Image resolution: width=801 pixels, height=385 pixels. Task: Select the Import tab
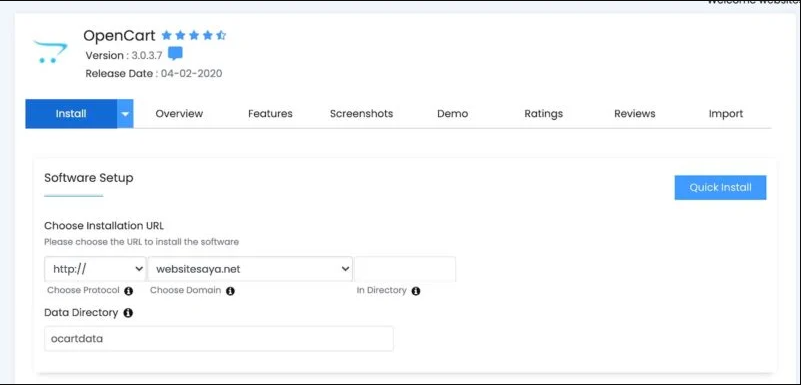726,113
